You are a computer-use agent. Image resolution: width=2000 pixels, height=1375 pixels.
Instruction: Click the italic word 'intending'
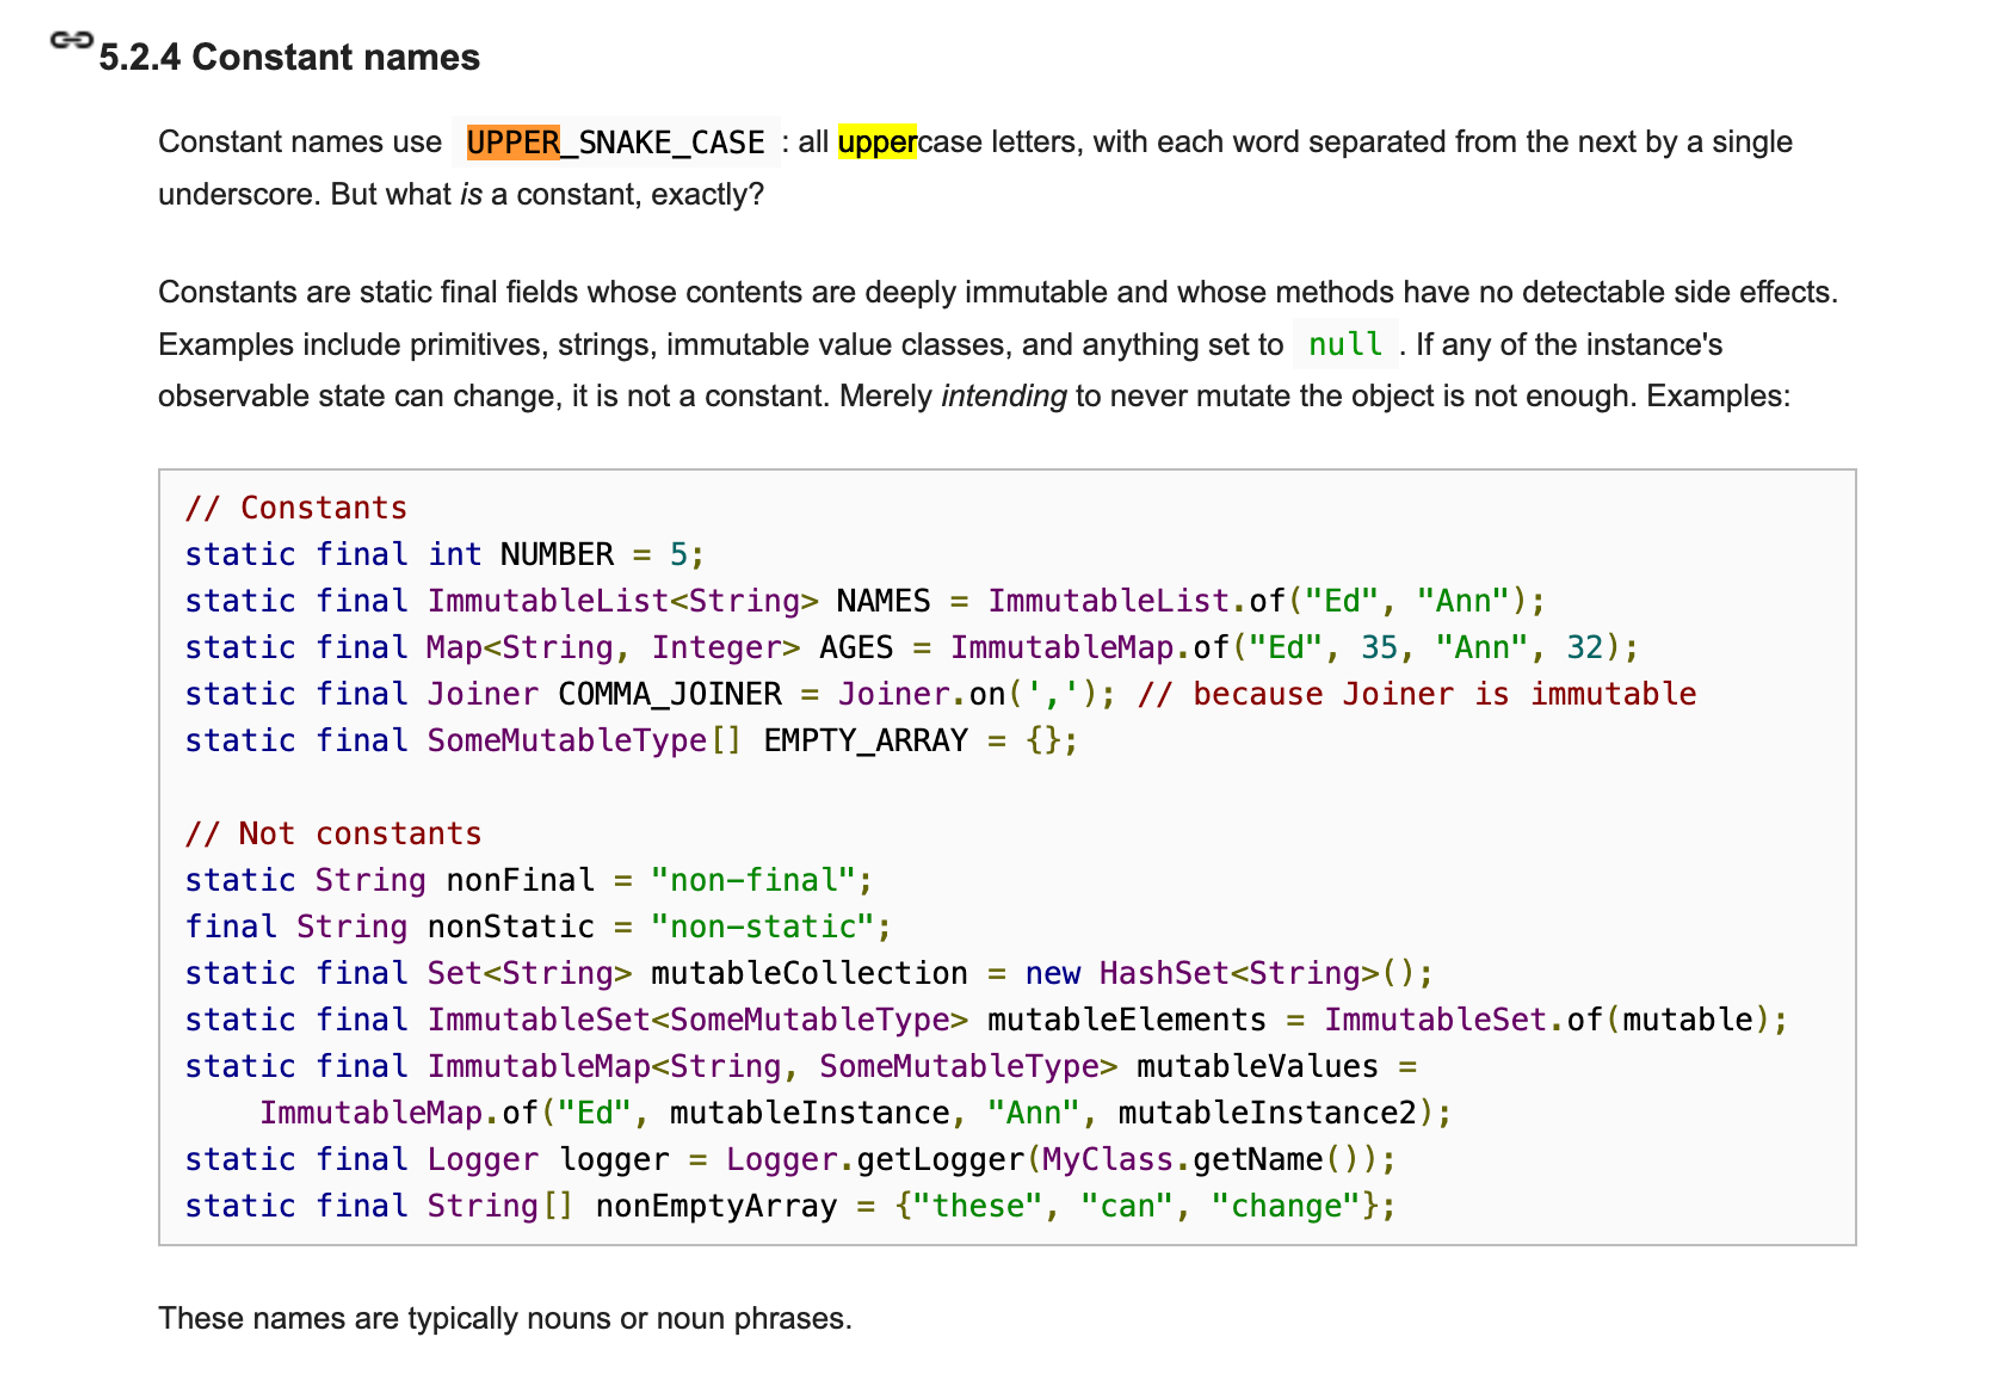click(1004, 396)
